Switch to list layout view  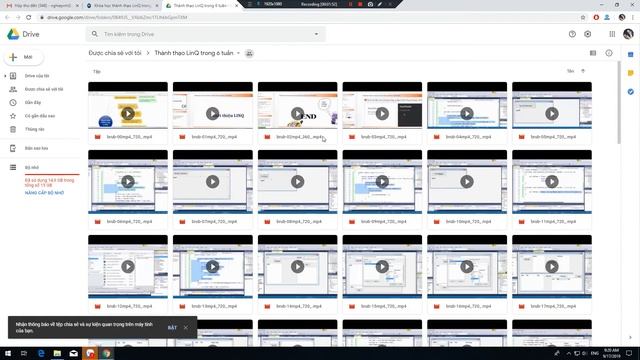point(593,53)
